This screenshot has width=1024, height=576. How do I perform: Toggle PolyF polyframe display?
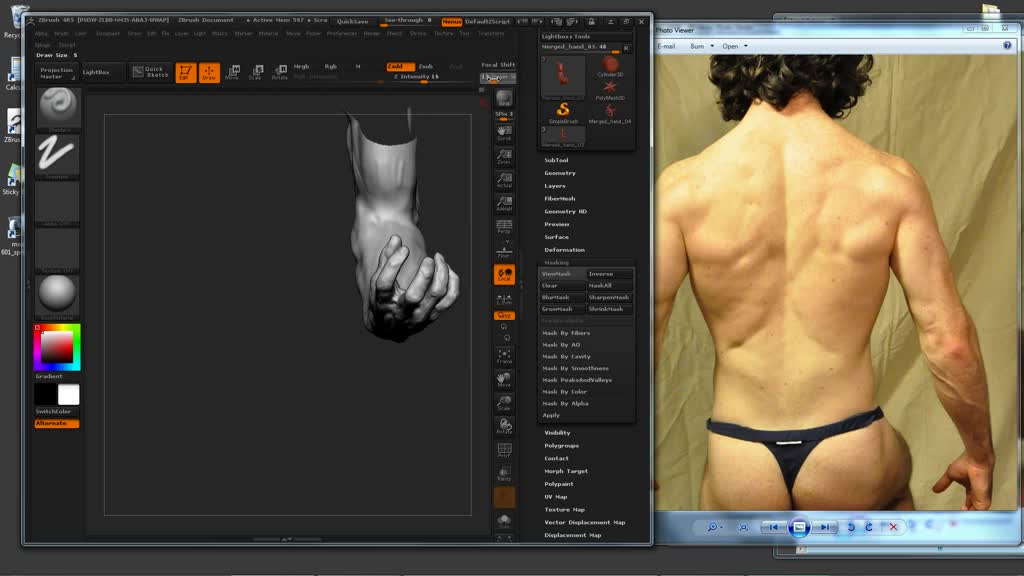click(x=504, y=450)
